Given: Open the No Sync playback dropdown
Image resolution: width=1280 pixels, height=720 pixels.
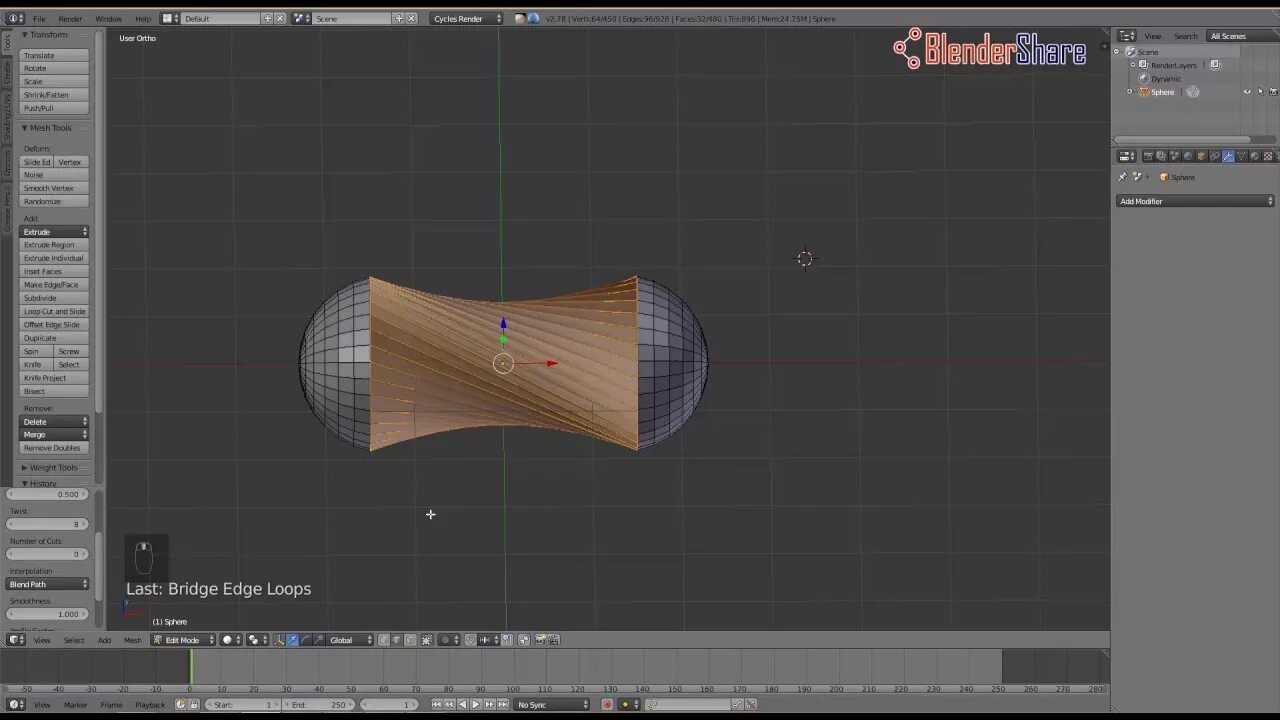Looking at the screenshot, I should coord(551,704).
